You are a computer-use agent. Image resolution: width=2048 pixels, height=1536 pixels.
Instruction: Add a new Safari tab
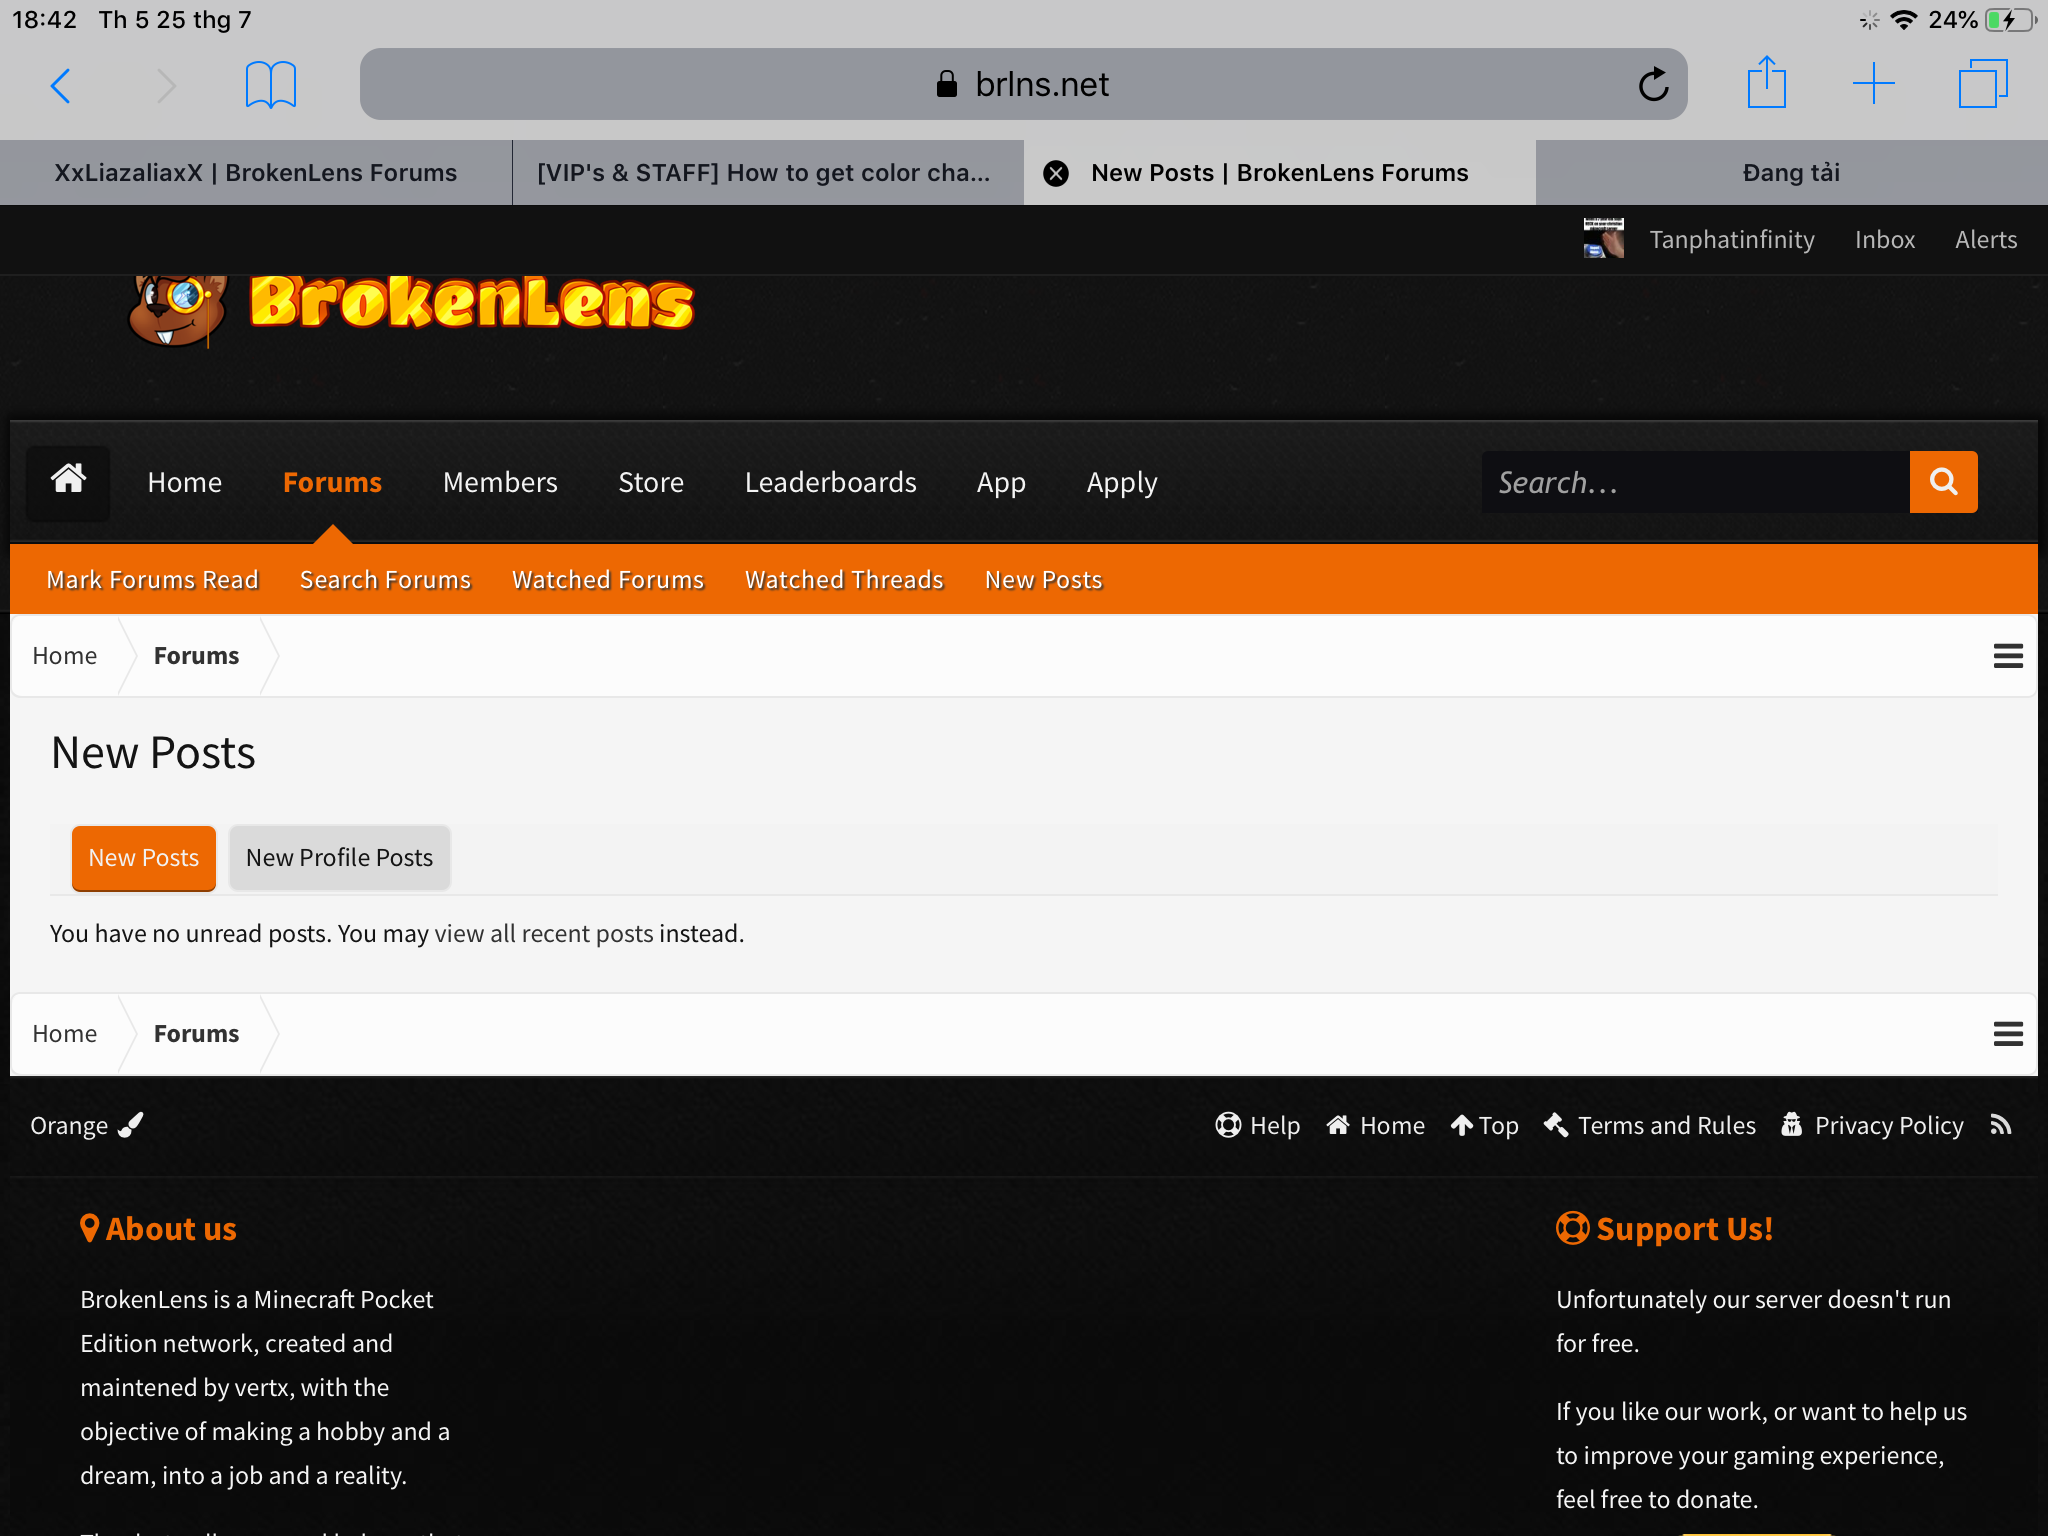point(1873,84)
